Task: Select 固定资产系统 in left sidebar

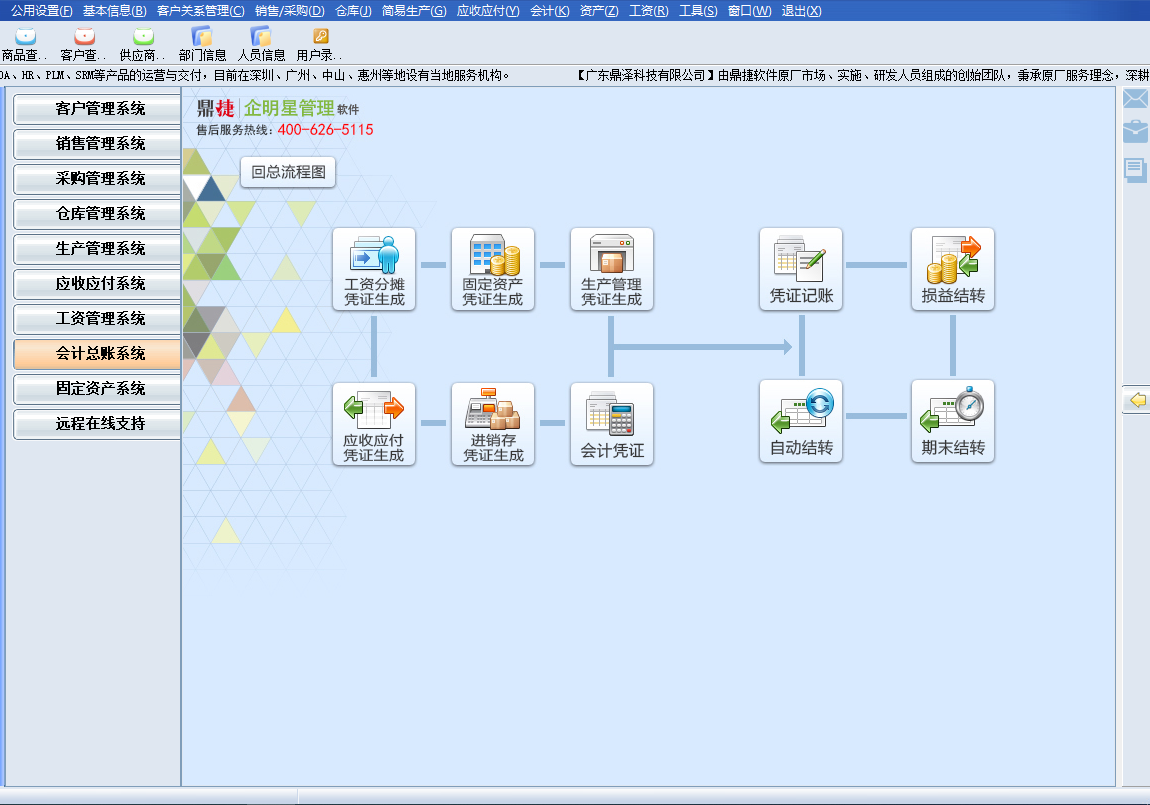Action: point(99,389)
